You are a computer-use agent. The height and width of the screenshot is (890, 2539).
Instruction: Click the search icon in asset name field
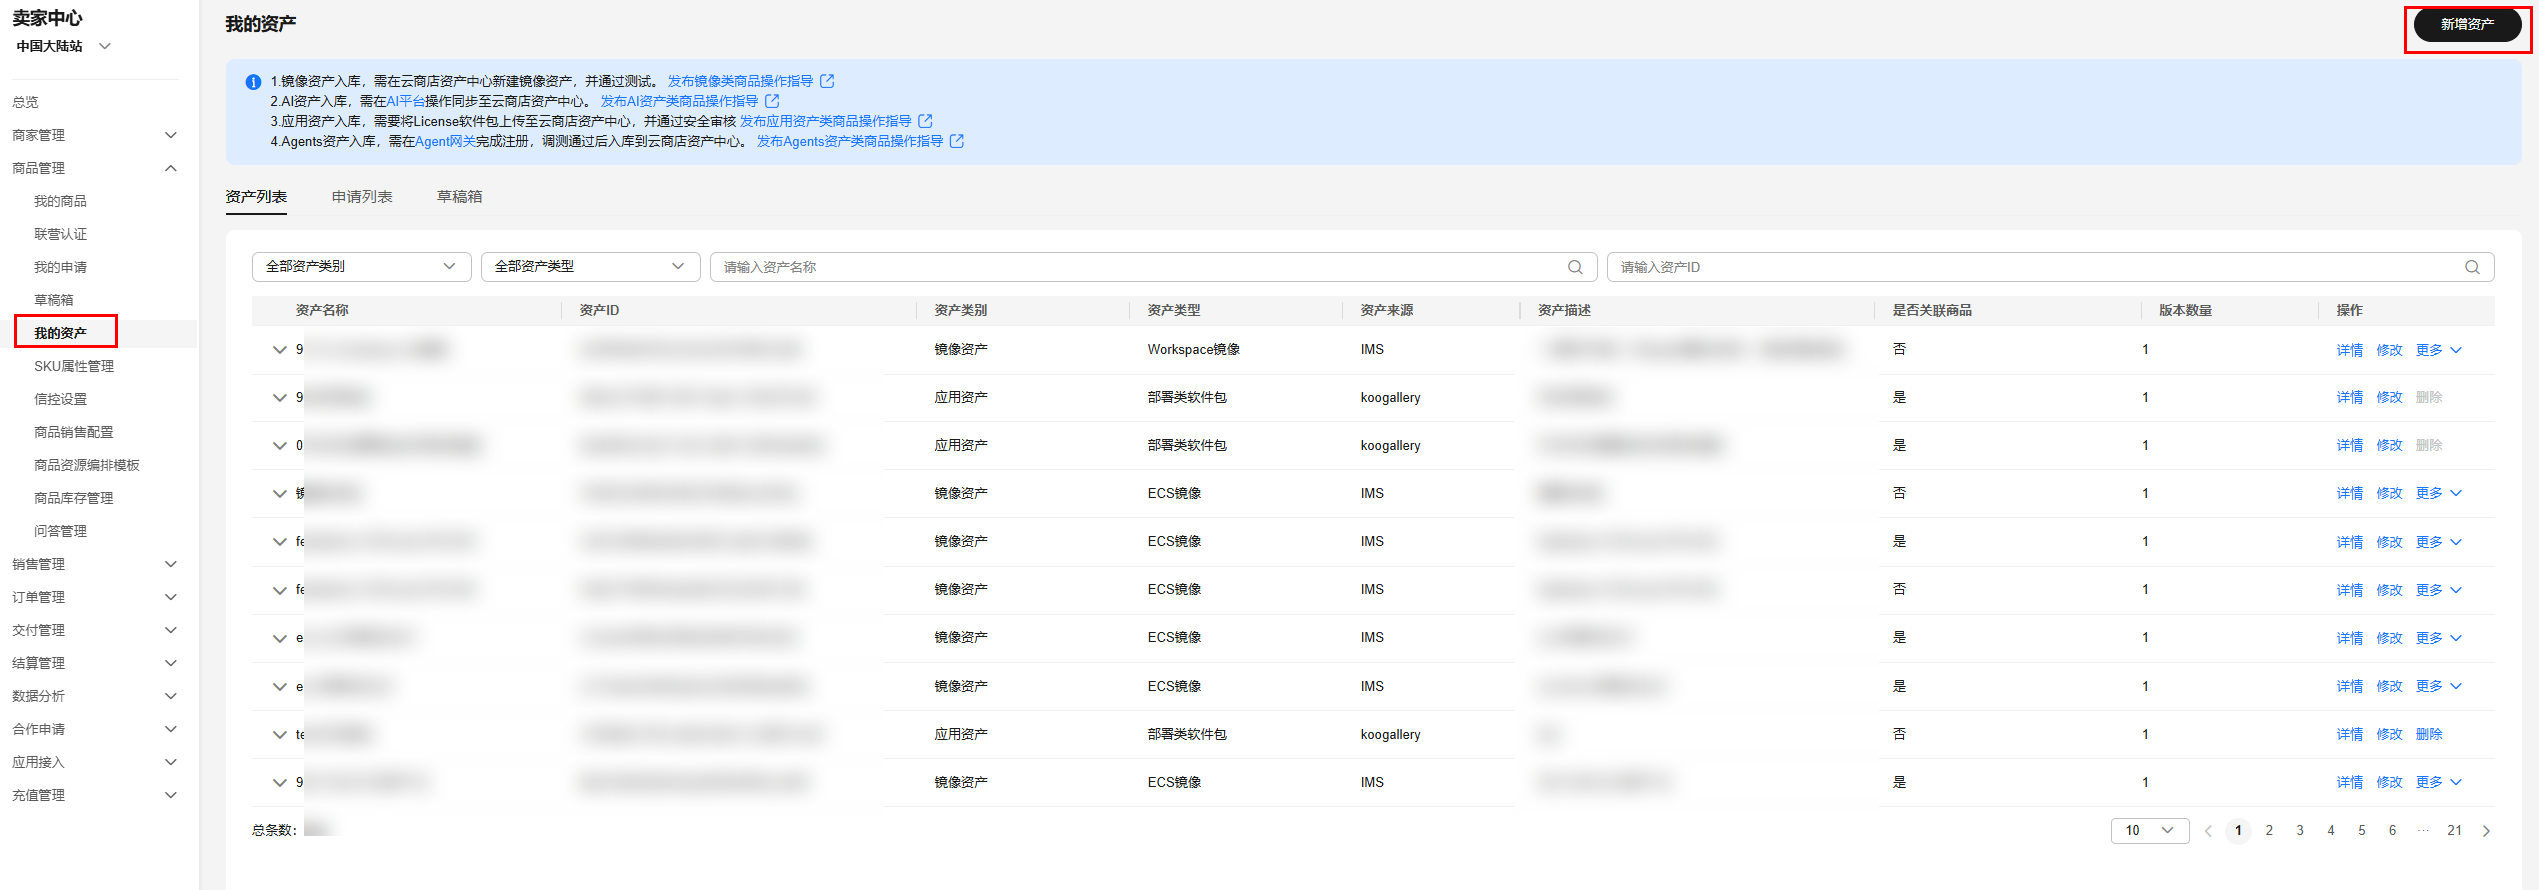click(x=1575, y=267)
